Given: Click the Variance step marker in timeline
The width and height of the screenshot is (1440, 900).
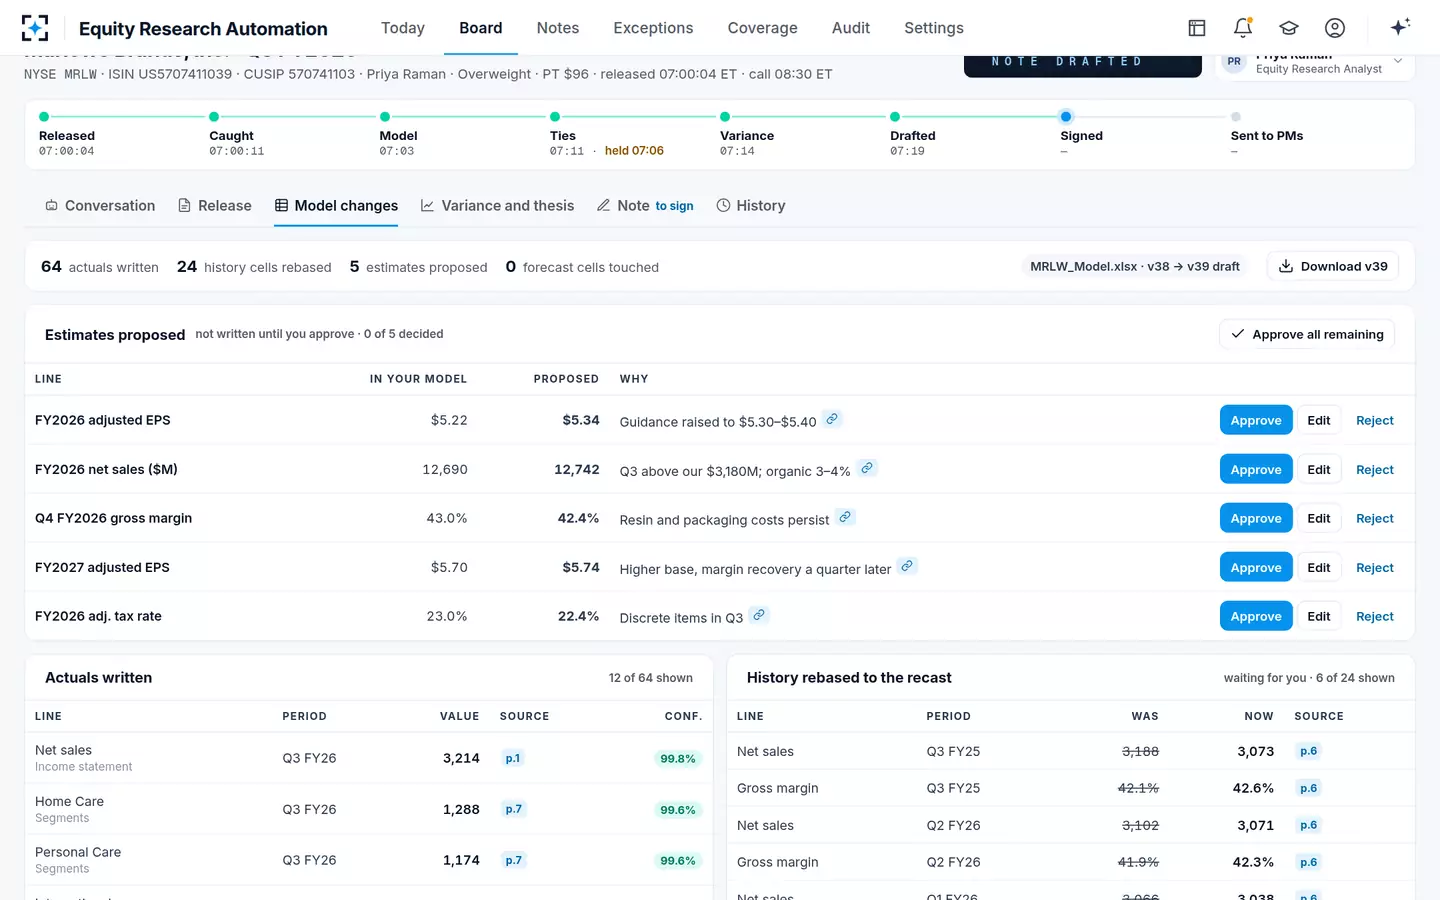Looking at the screenshot, I should click(725, 117).
